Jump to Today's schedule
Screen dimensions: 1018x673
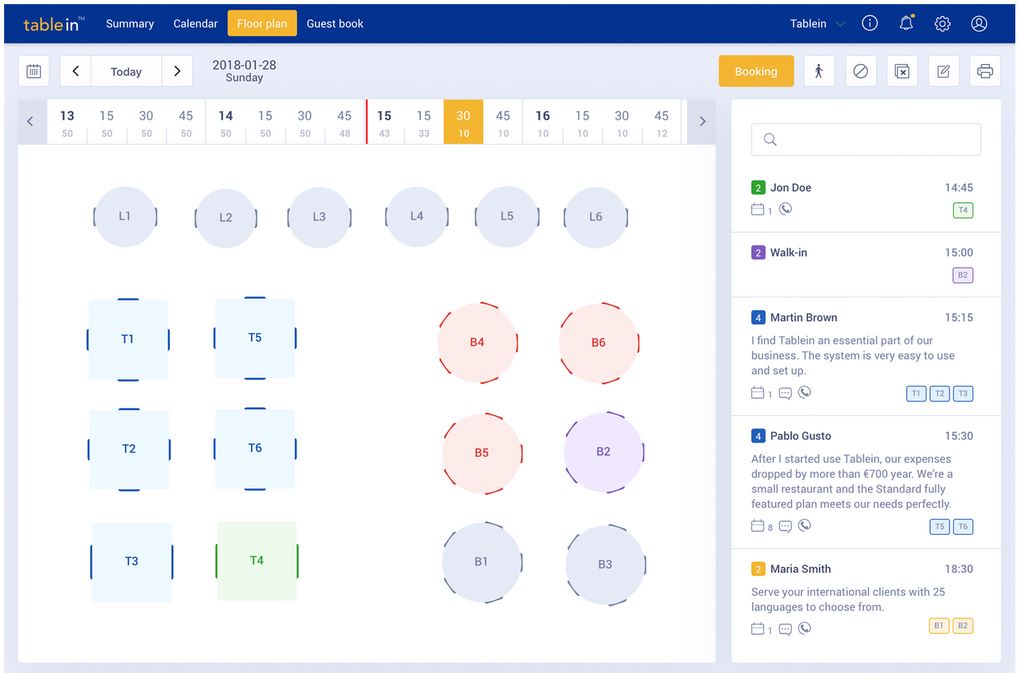[126, 71]
